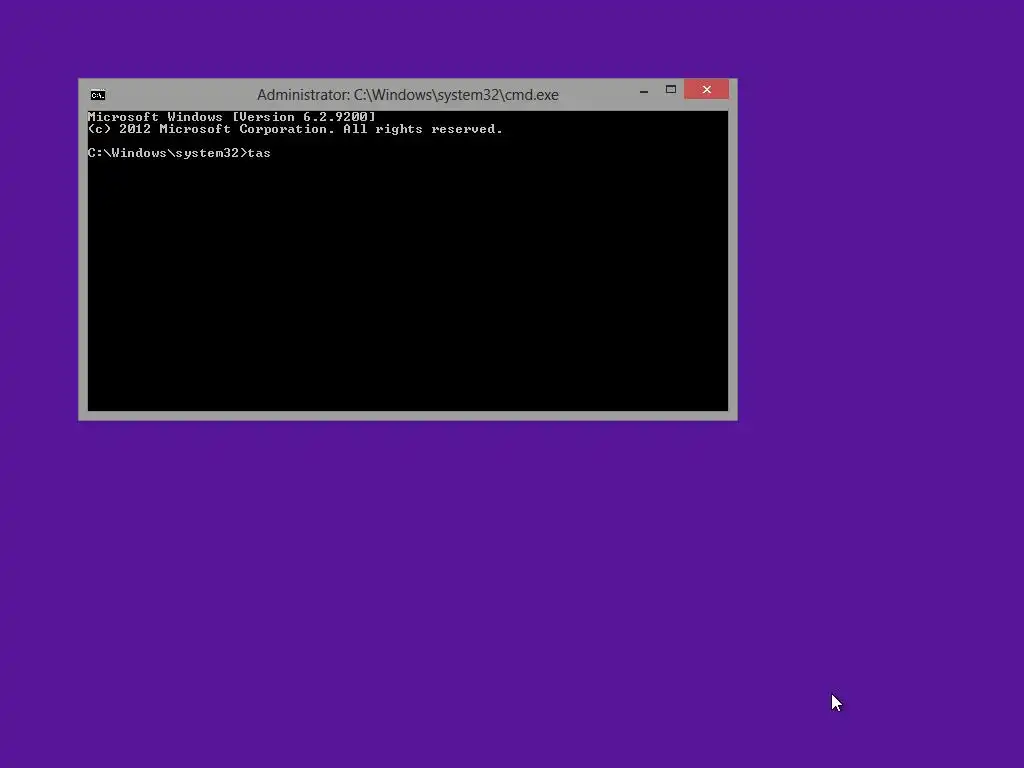Click the '(c) 2012 Microsoft Corporation' line
1024x768 pixels.
(x=295, y=129)
